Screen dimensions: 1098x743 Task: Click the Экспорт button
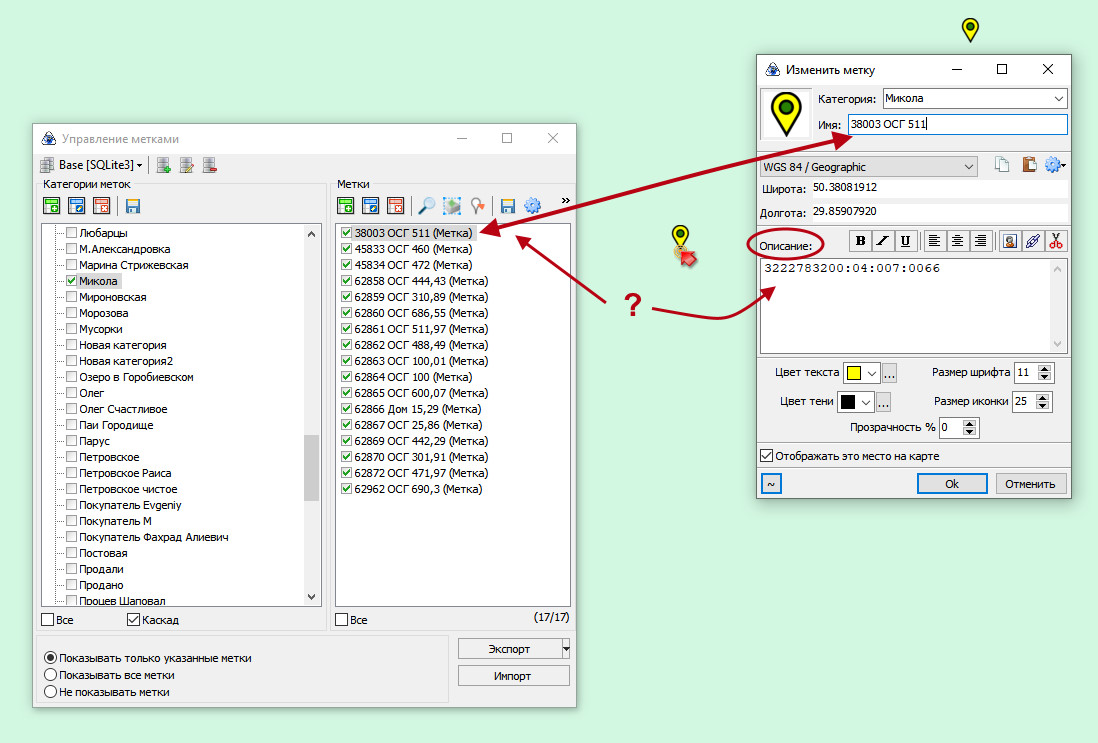509,649
